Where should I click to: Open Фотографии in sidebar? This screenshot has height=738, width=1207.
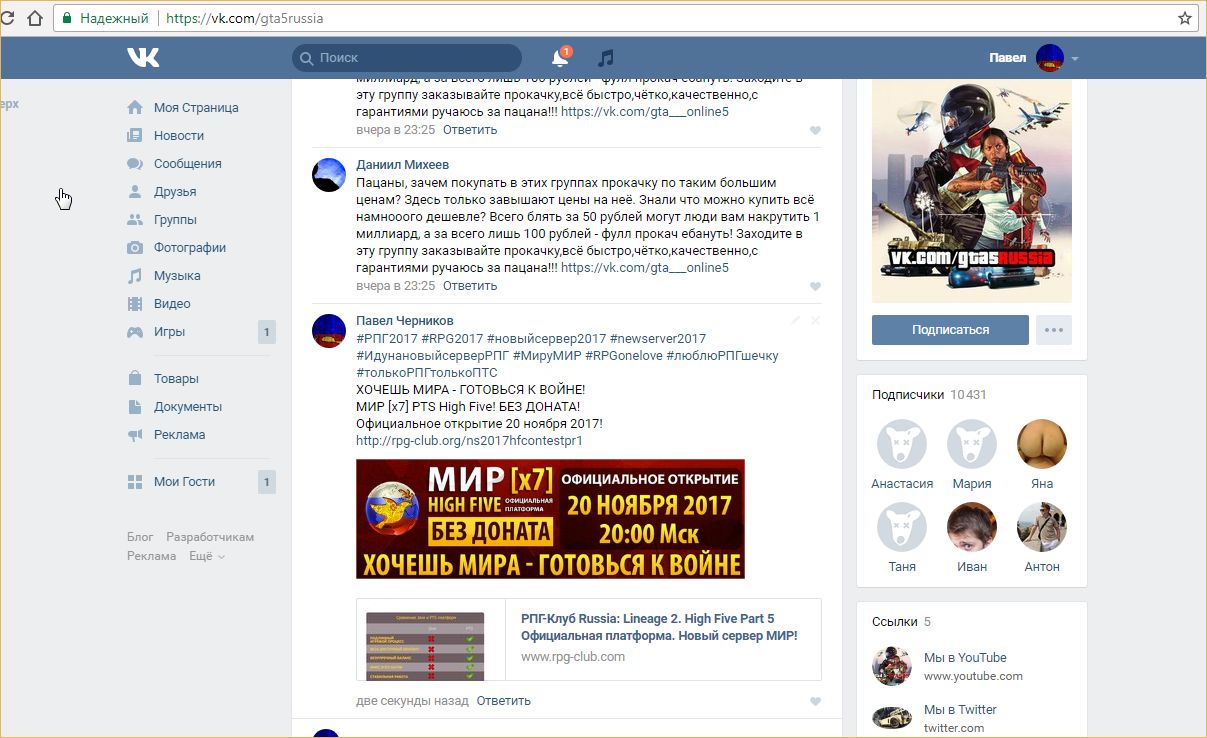coord(190,248)
